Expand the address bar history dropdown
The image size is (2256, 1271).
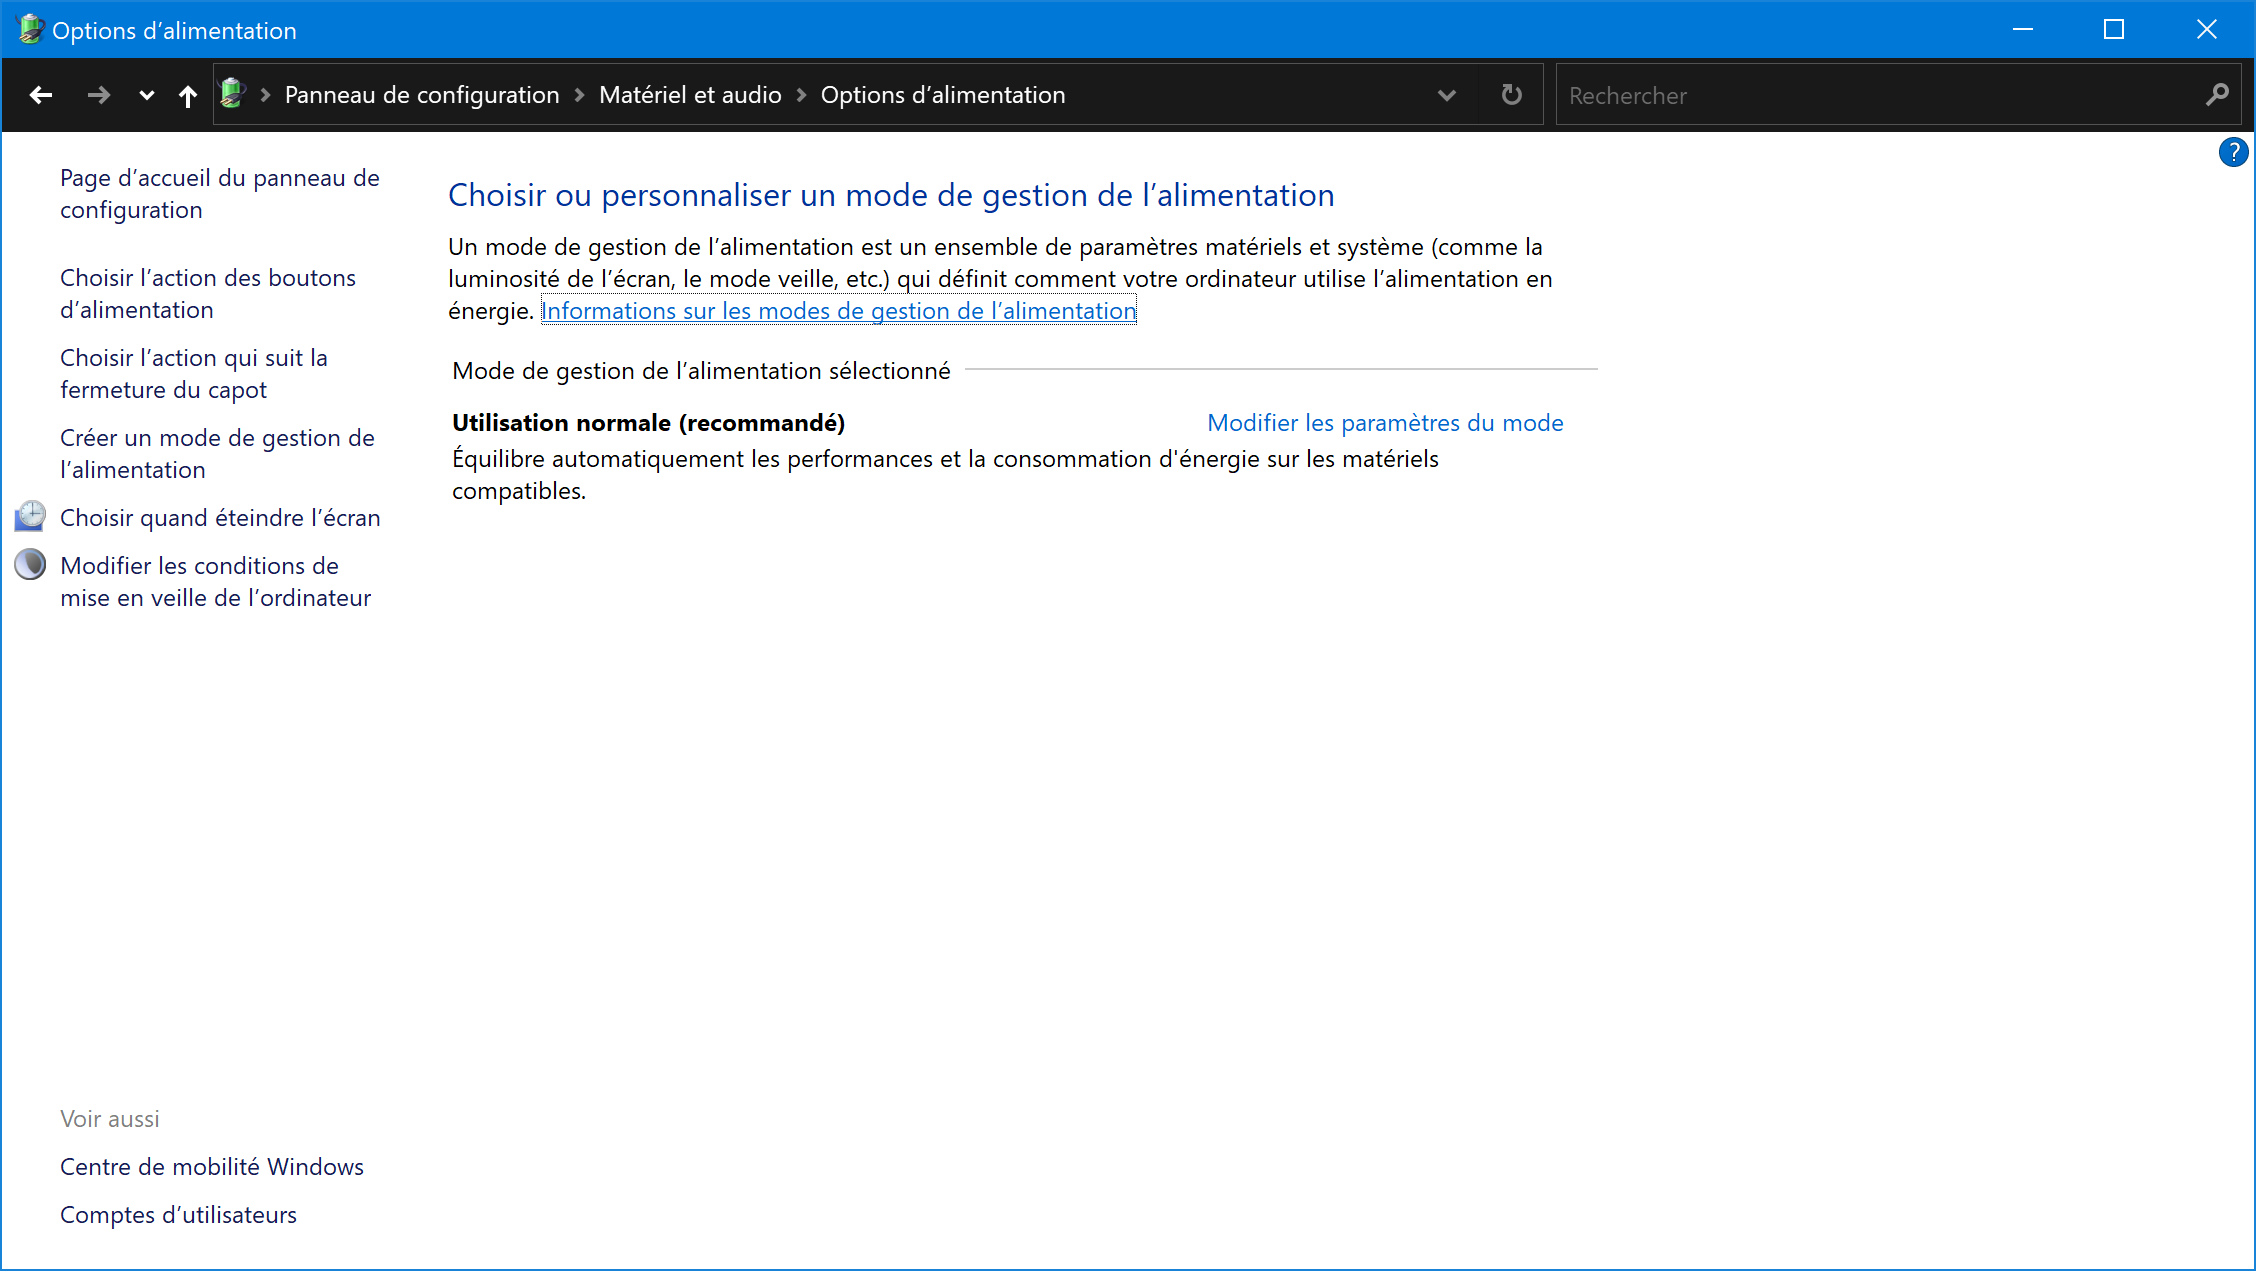1446,95
